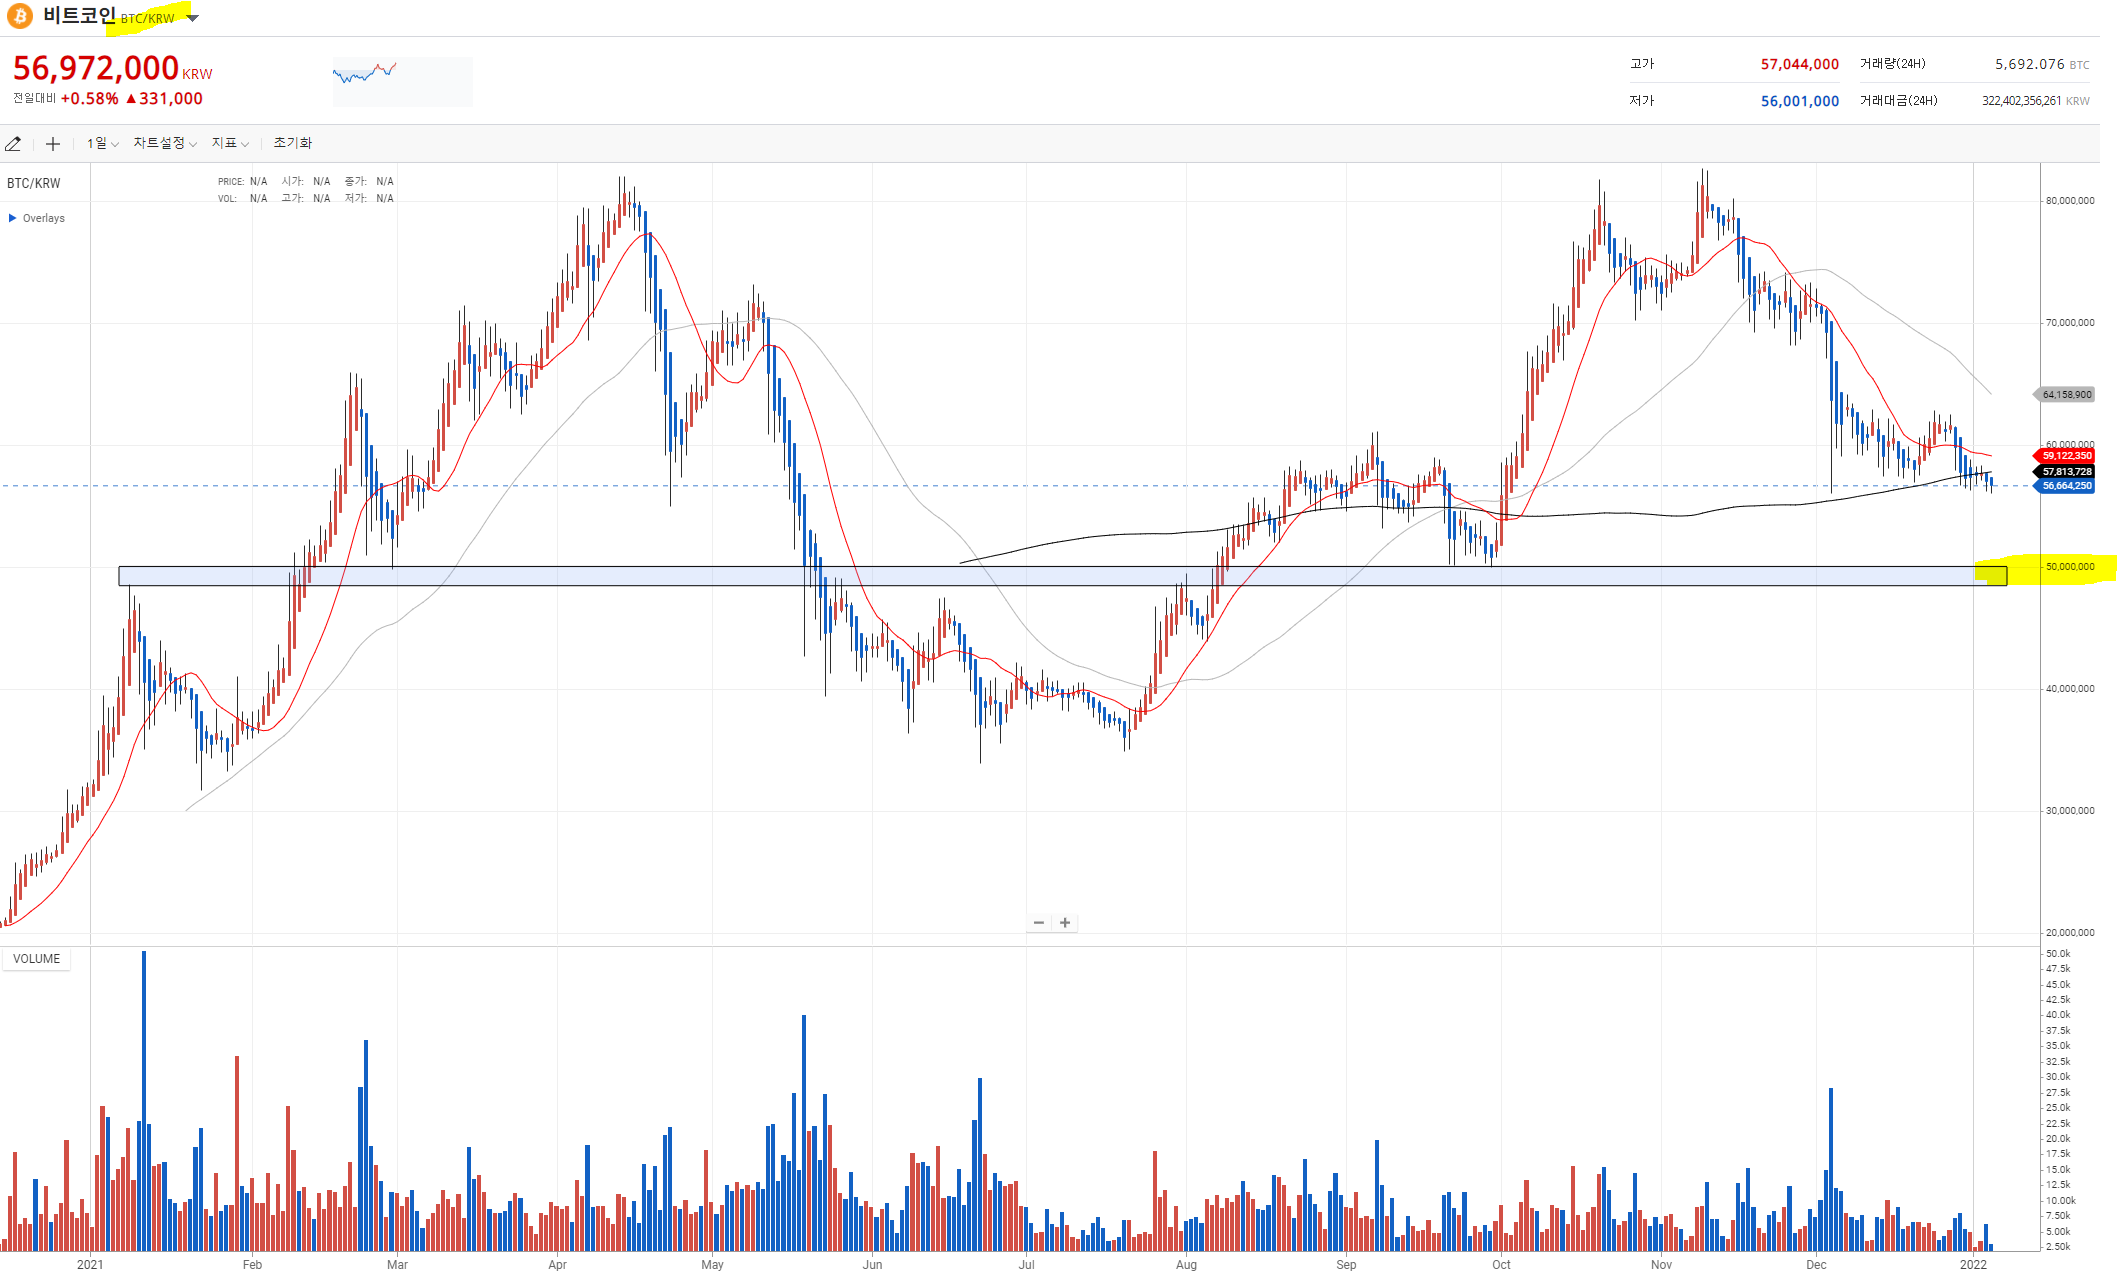Select the pencil drawing tool
Screen dimensions: 2117x1276
[13, 144]
